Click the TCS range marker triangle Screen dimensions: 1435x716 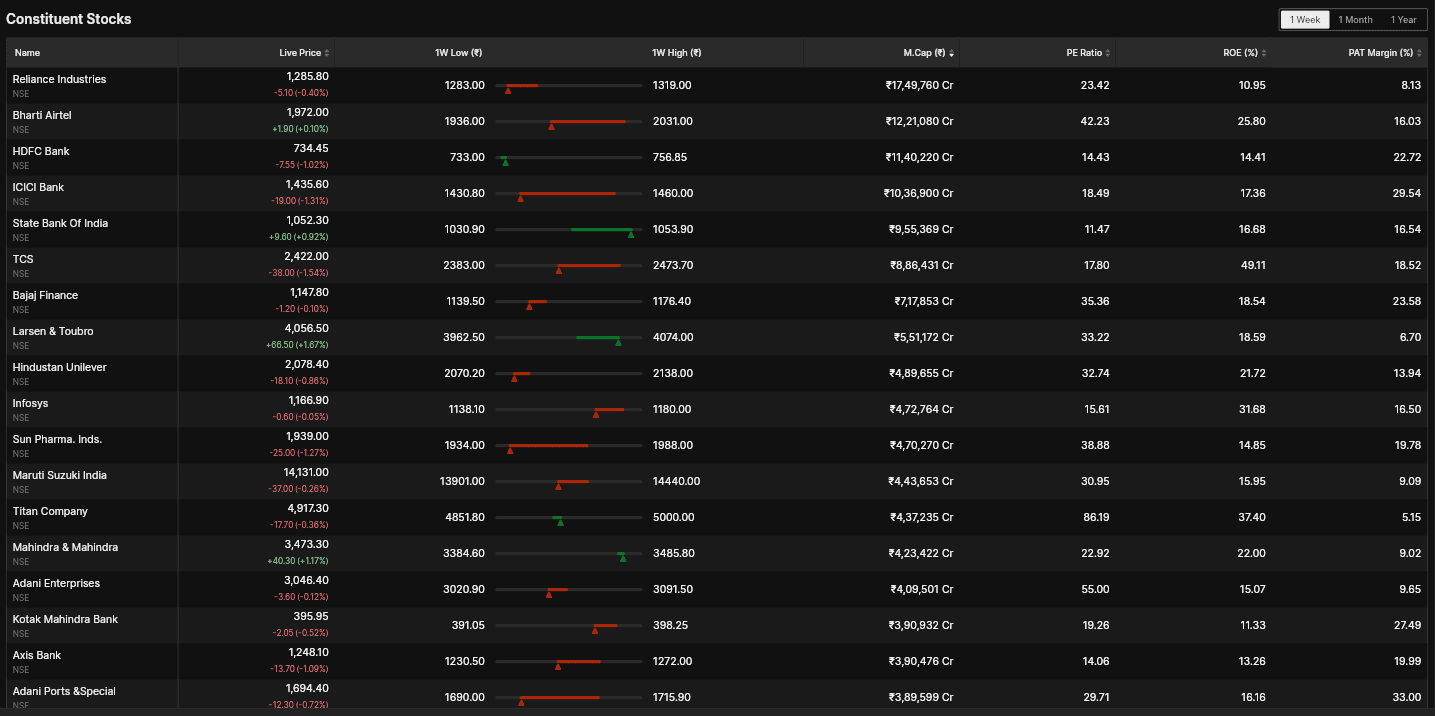coord(559,270)
